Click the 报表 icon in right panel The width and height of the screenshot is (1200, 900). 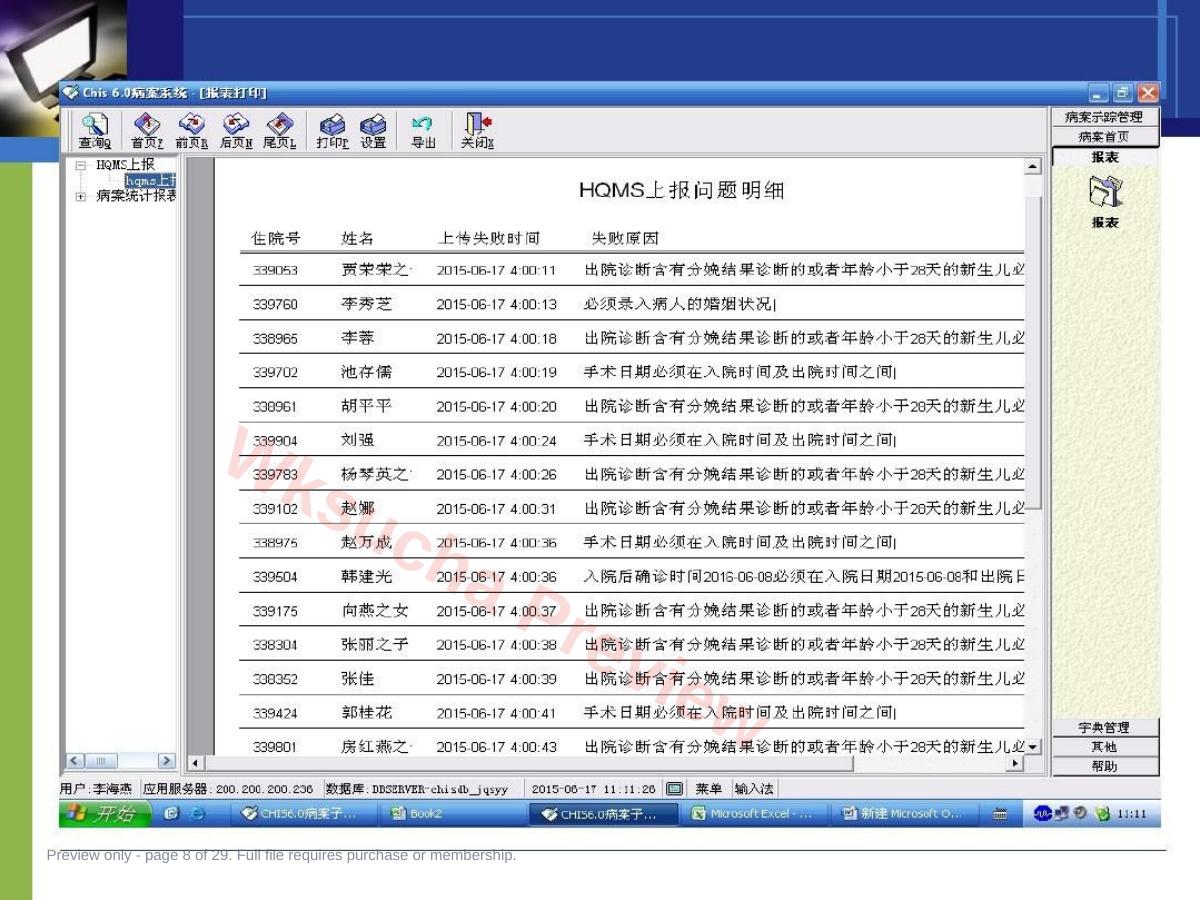pyautogui.click(x=1105, y=192)
